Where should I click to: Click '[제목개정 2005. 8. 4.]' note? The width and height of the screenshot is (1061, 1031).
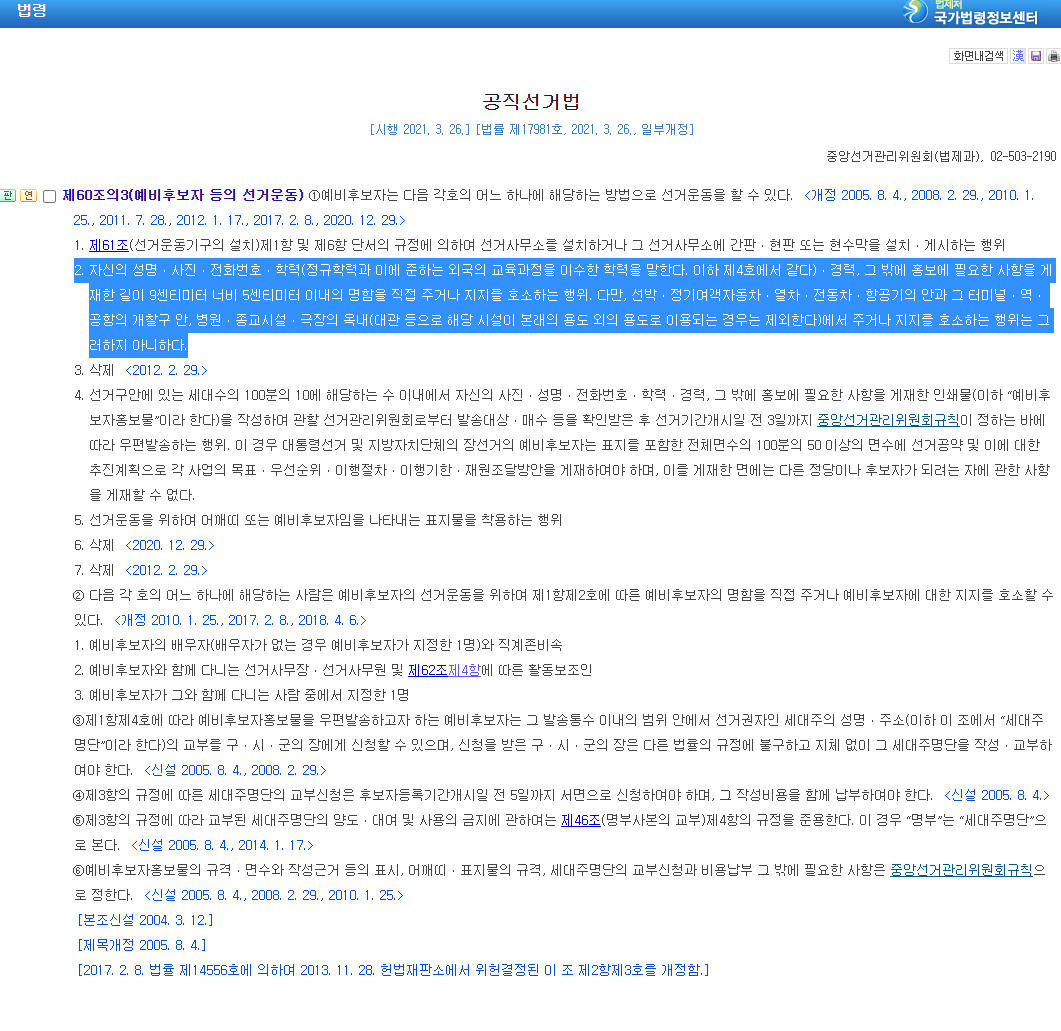(142, 945)
